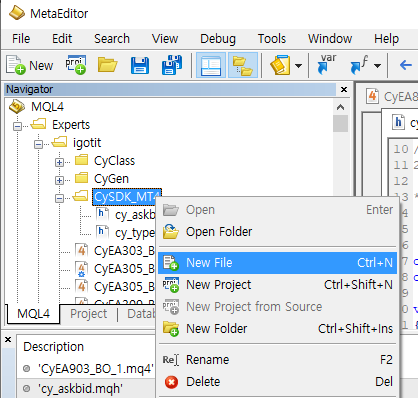418x398 pixels.
Task: Select the CyGen folder
Action: click(111, 179)
